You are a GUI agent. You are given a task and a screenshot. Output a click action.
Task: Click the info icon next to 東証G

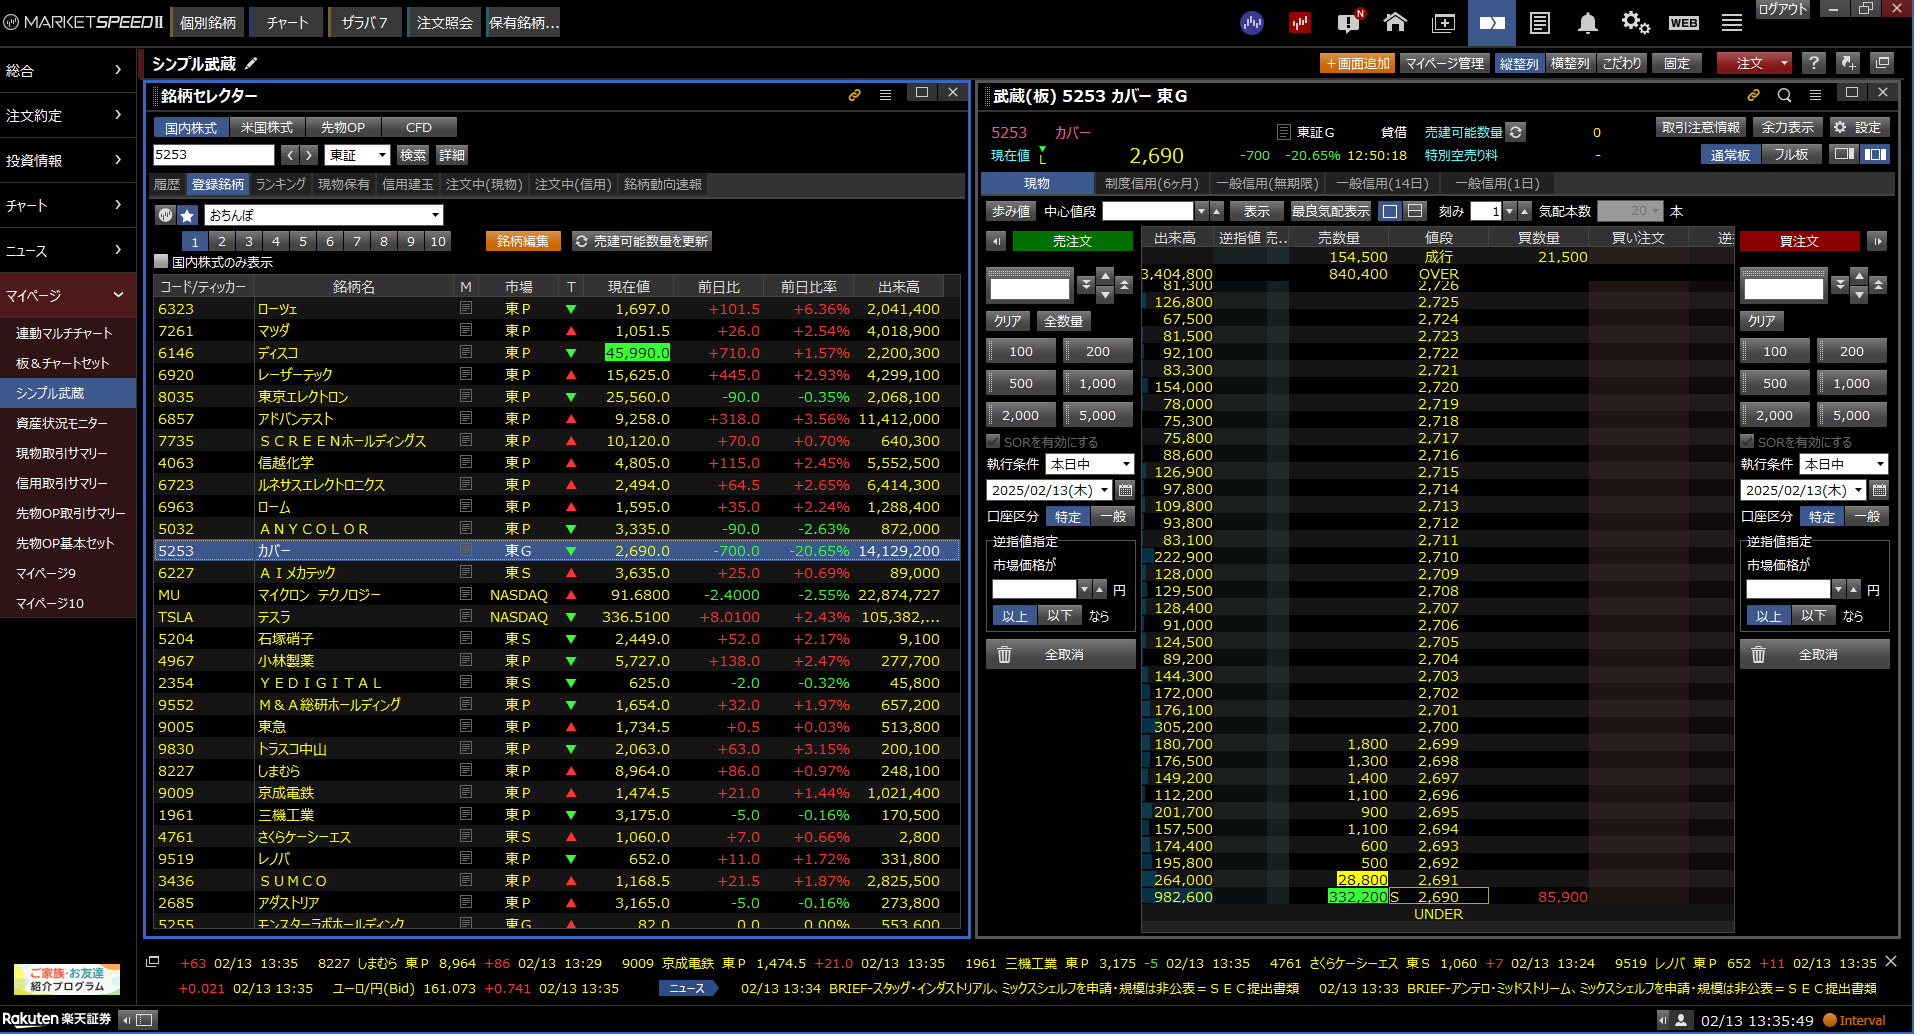click(x=1284, y=132)
